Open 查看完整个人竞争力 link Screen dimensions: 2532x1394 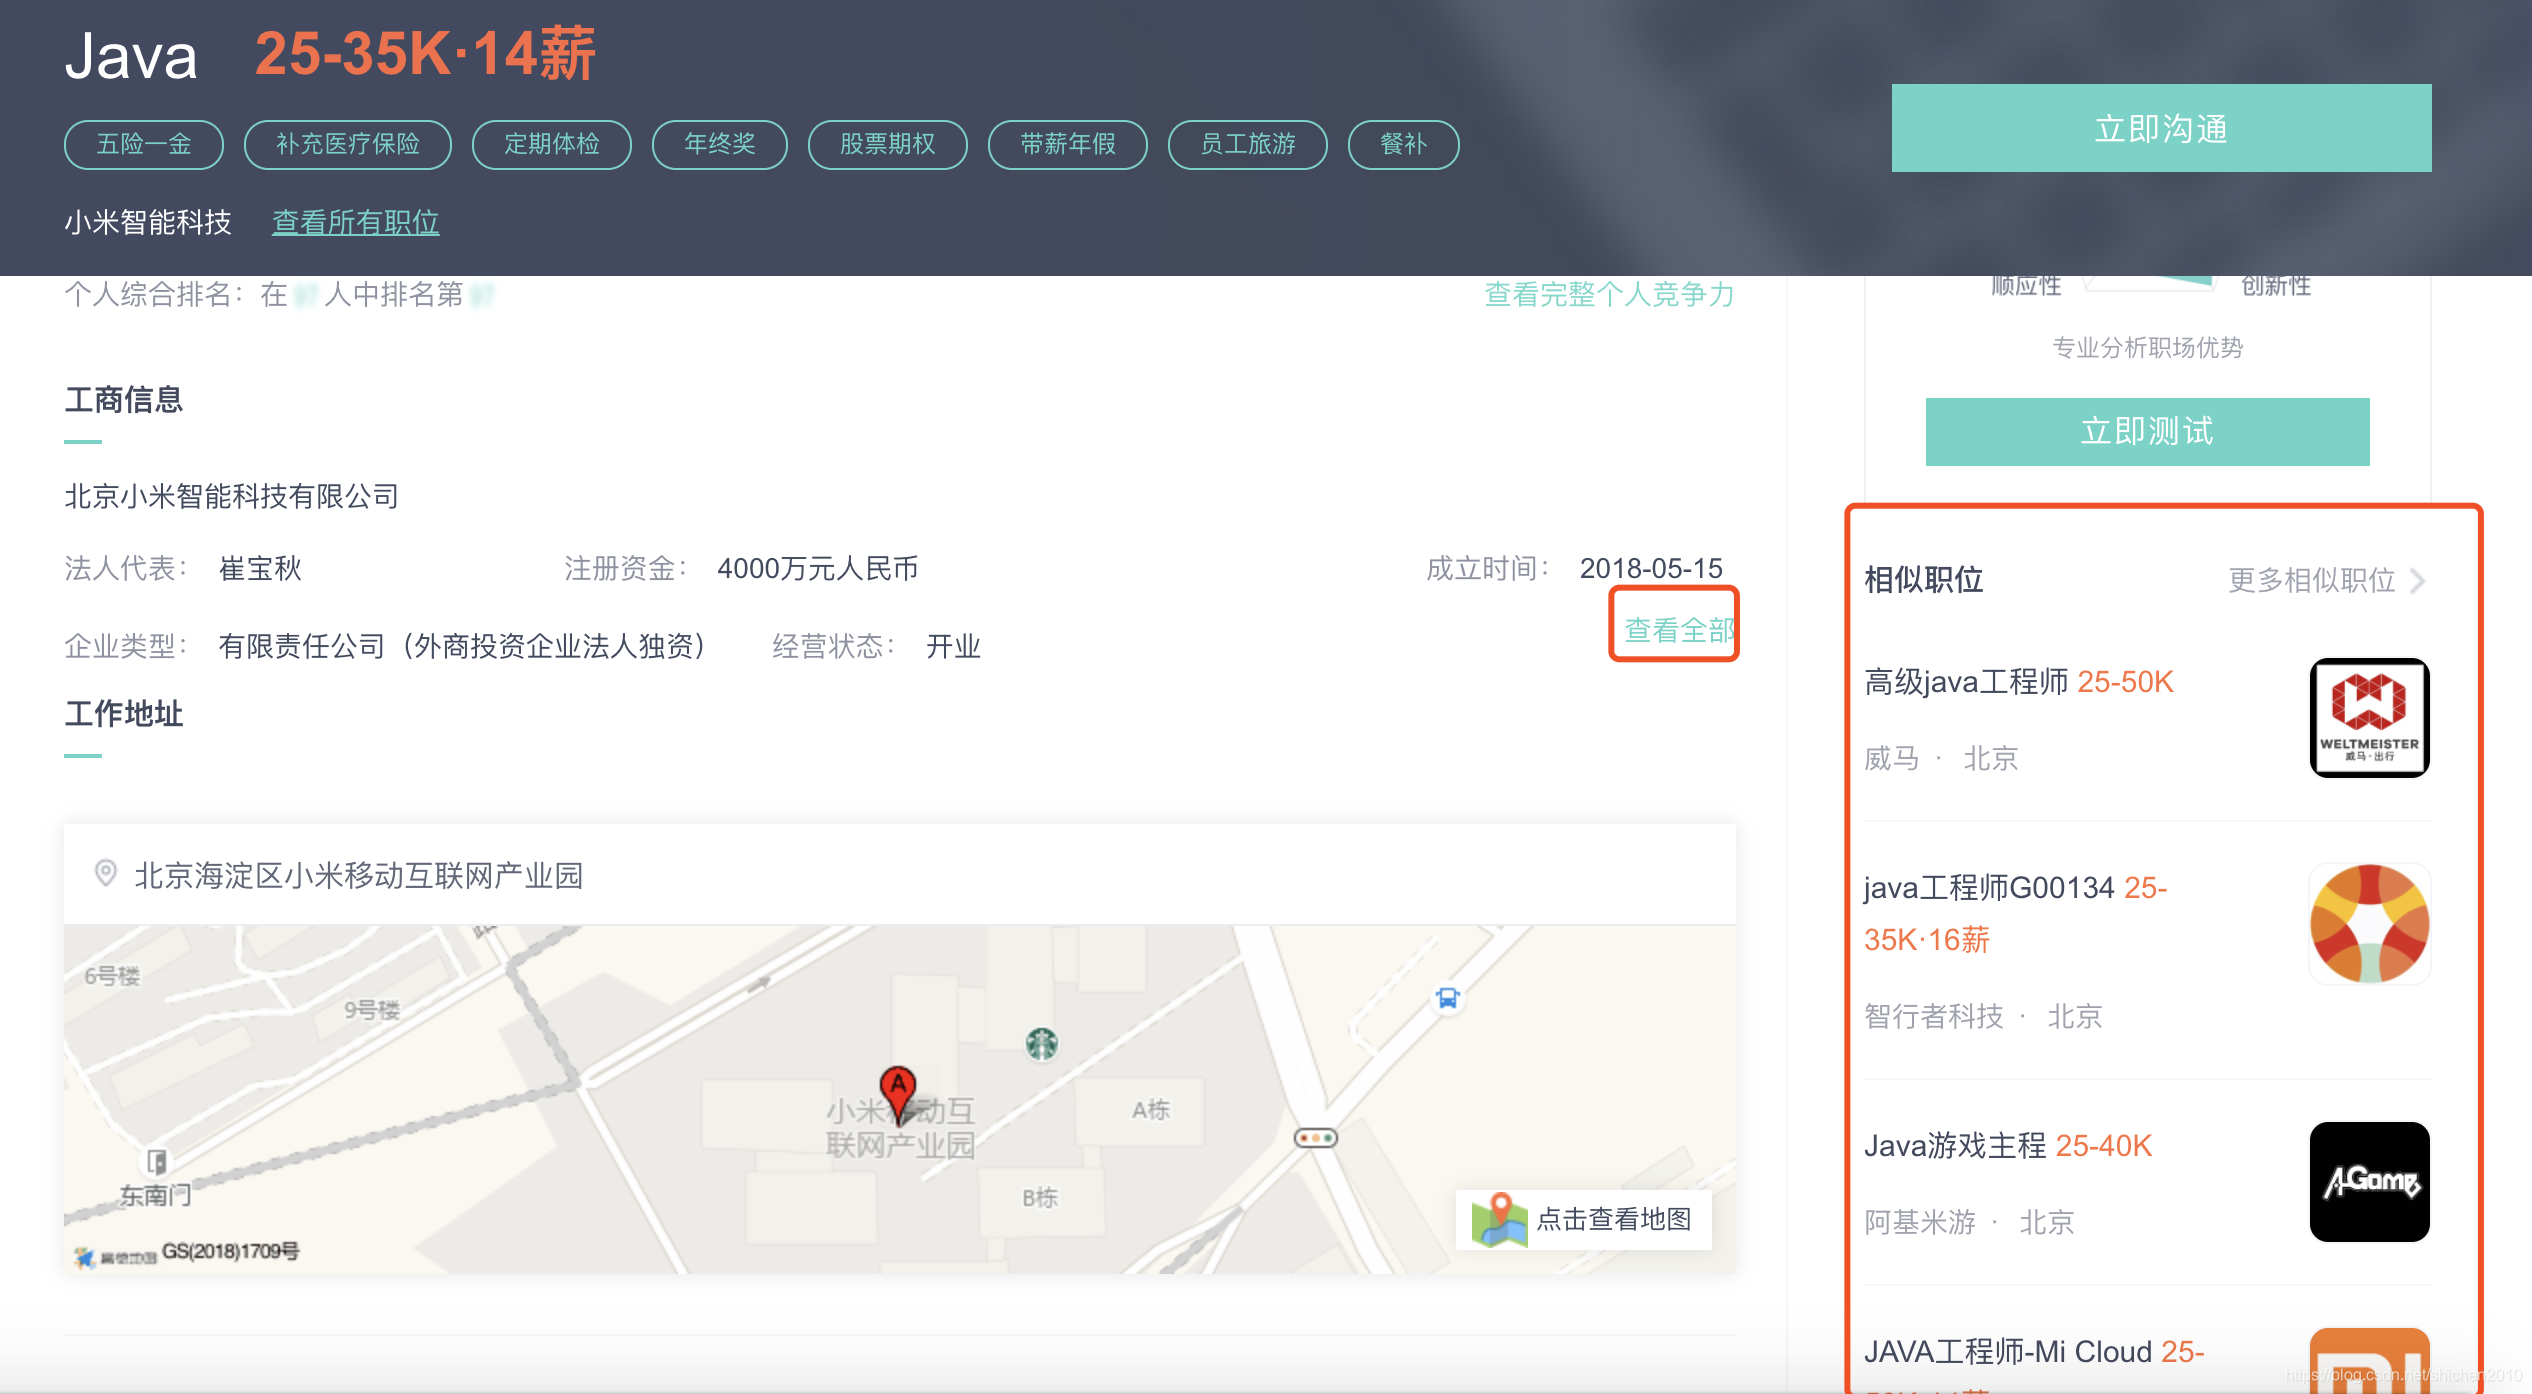click(1609, 294)
